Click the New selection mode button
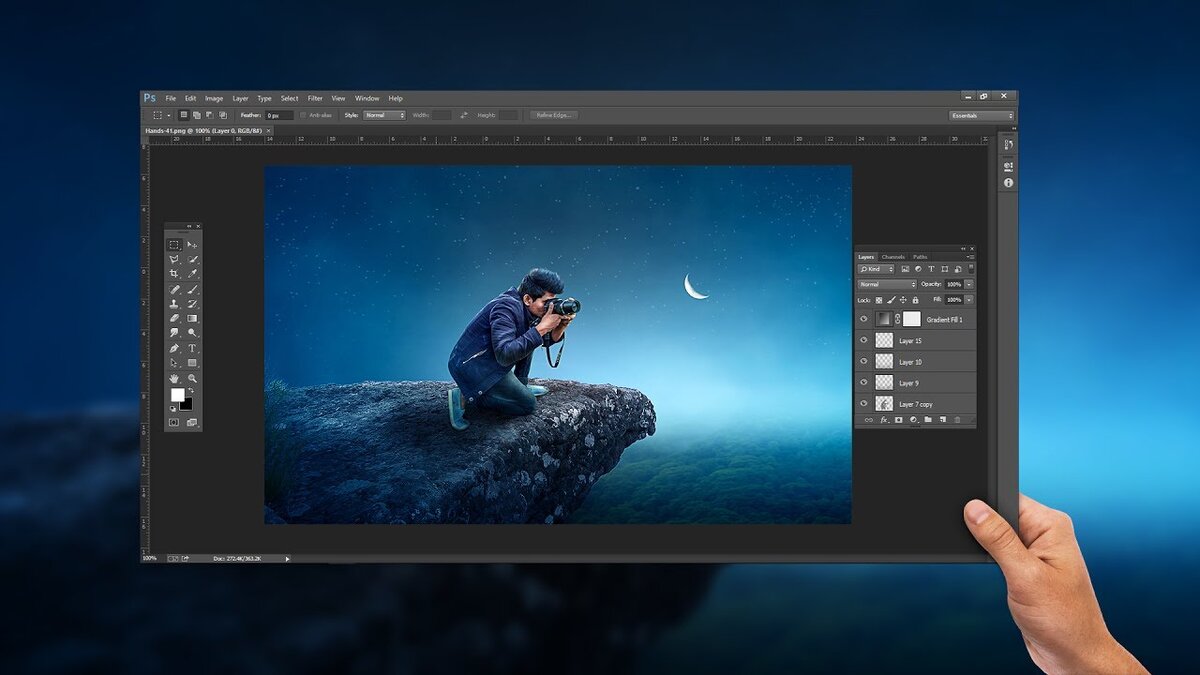This screenshot has height=675, width=1200. (184, 115)
